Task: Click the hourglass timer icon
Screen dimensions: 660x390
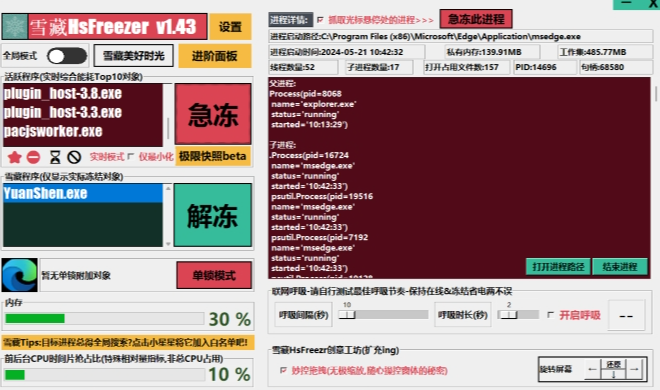Action: tap(55, 157)
